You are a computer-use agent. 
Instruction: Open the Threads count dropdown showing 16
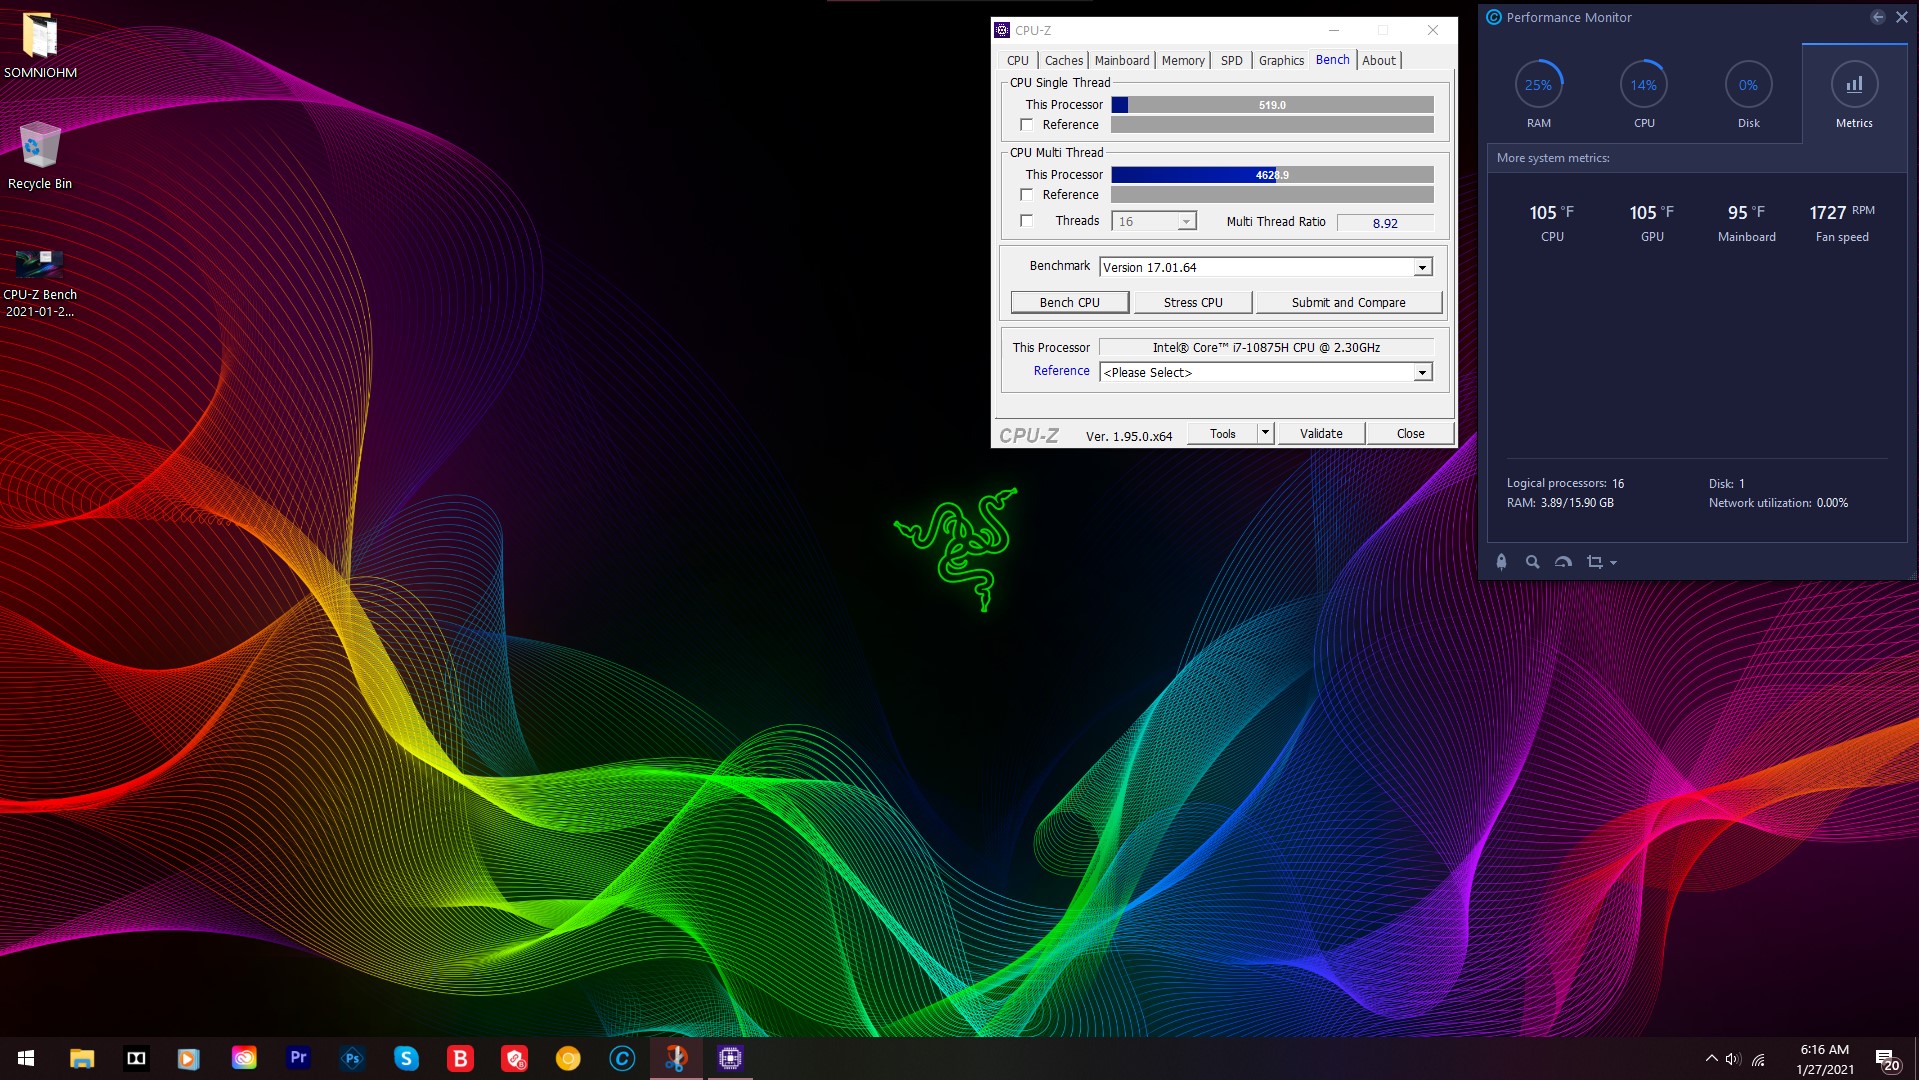click(x=1154, y=221)
